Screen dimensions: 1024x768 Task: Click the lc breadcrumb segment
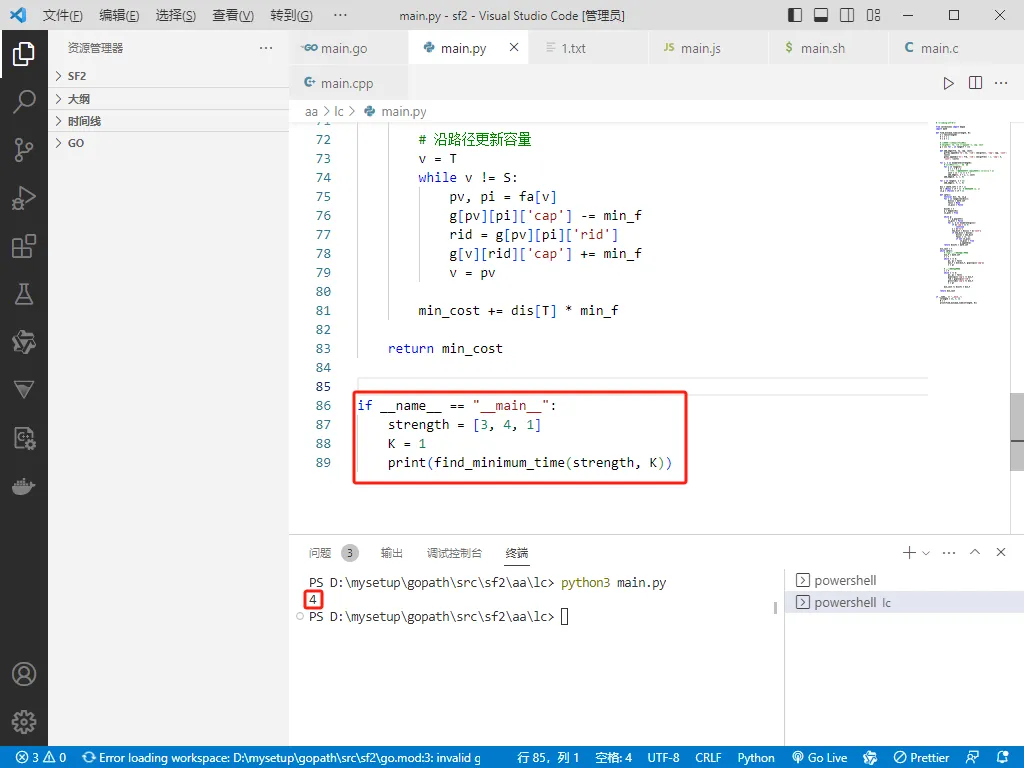point(338,112)
